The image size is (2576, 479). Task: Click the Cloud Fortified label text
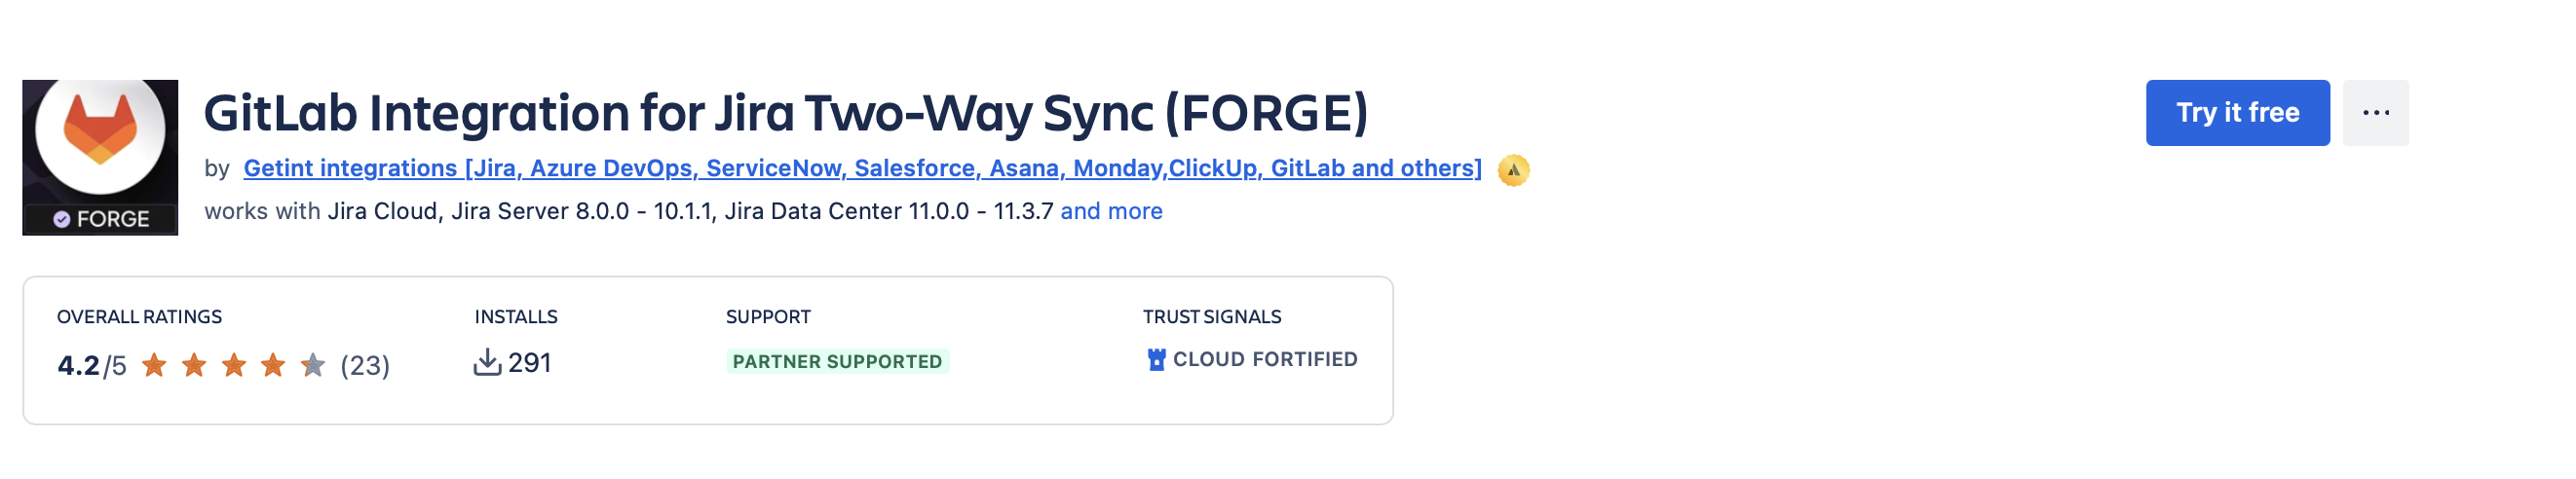pos(1265,359)
